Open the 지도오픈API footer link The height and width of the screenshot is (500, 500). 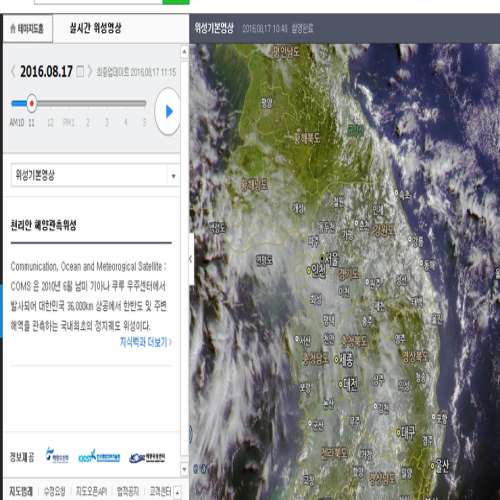pyautogui.click(x=91, y=491)
